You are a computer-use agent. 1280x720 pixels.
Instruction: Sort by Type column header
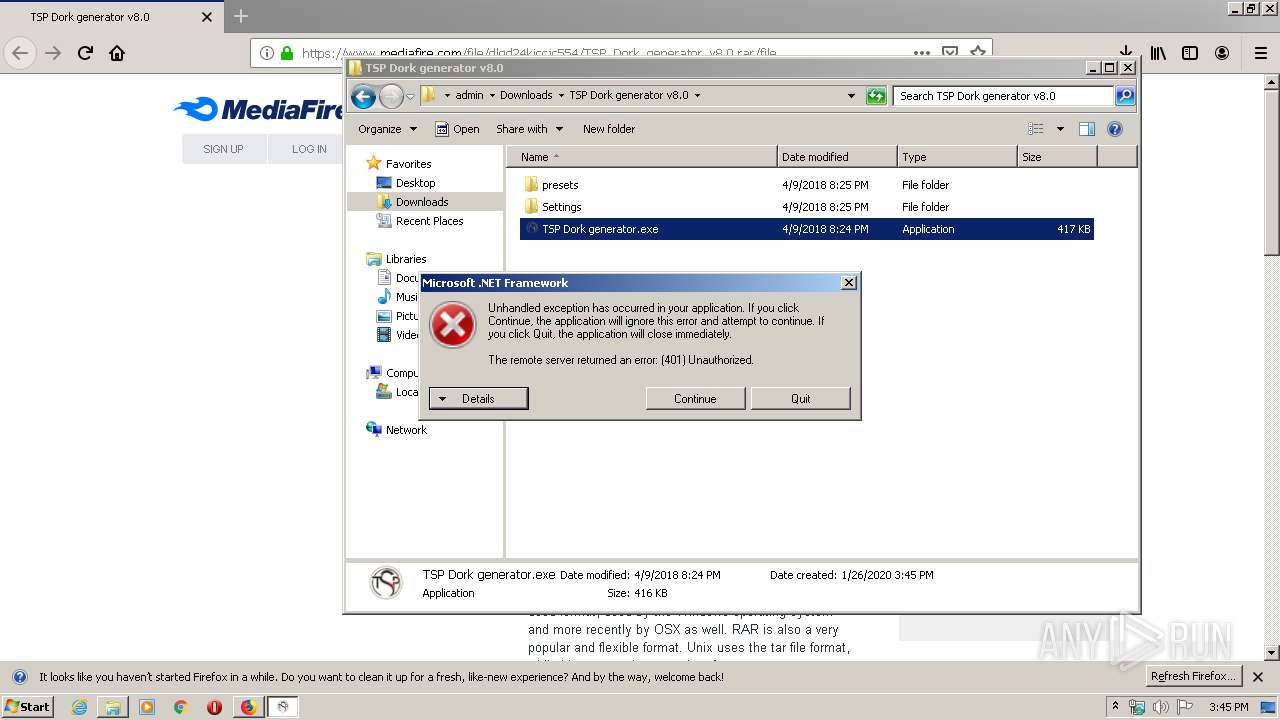tap(957, 157)
